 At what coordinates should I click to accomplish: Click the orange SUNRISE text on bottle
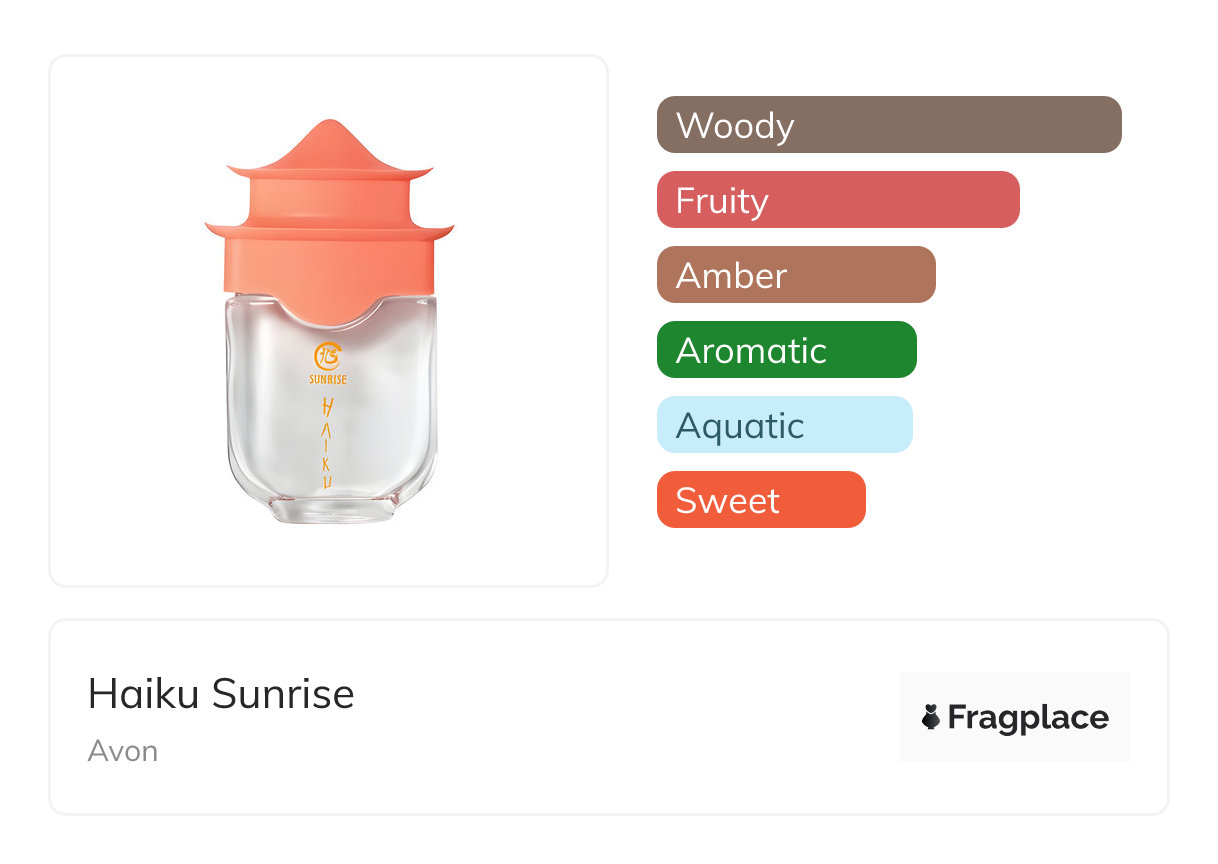pyautogui.click(x=328, y=379)
